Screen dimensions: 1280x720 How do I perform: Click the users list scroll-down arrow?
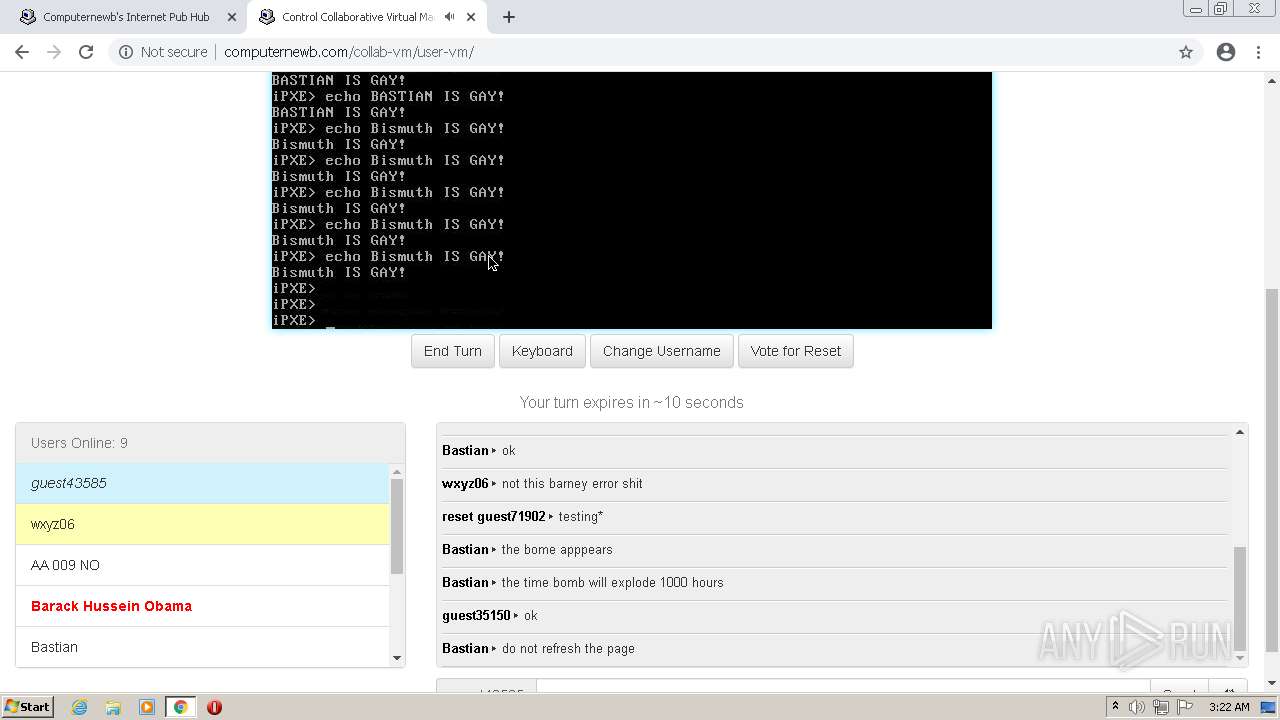point(397,658)
